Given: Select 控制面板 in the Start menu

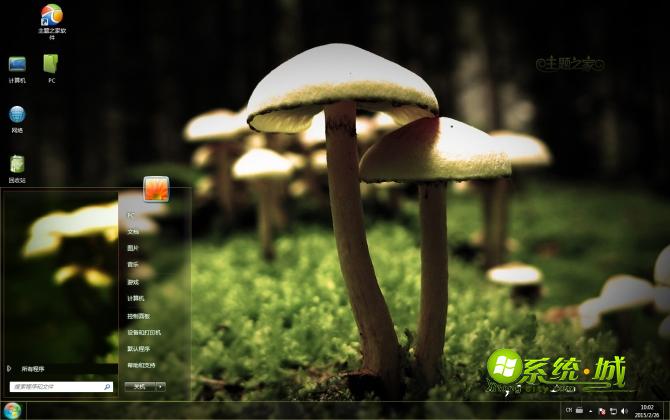Looking at the screenshot, I should 138,315.
